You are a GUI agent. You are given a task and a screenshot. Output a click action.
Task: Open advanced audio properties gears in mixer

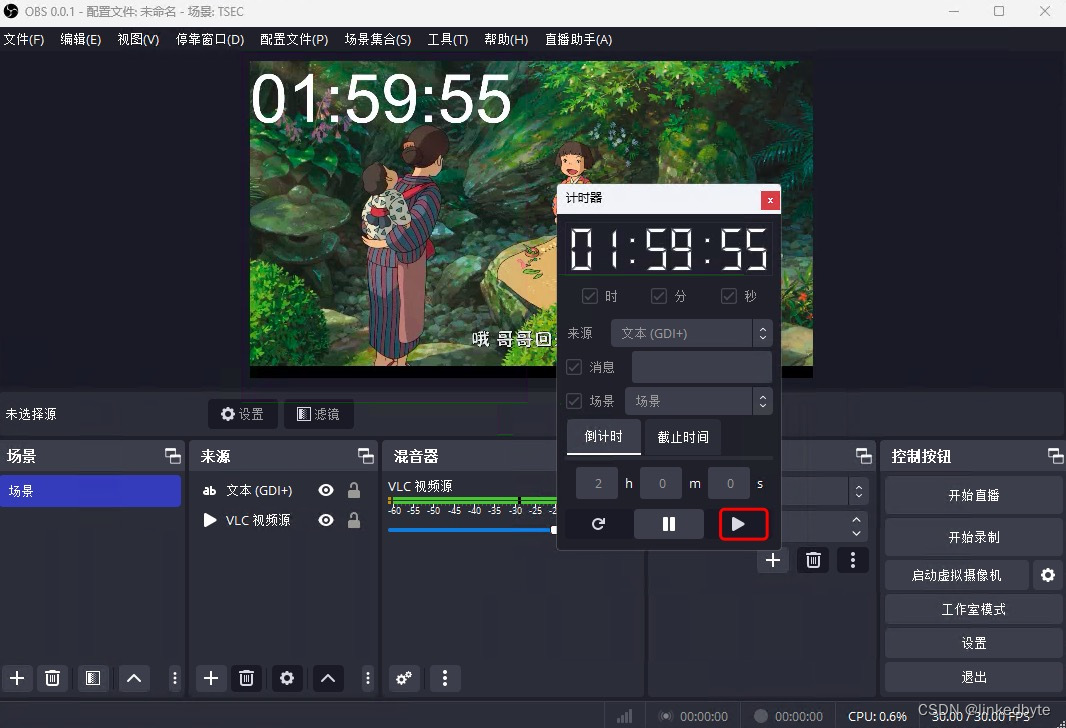coord(404,678)
